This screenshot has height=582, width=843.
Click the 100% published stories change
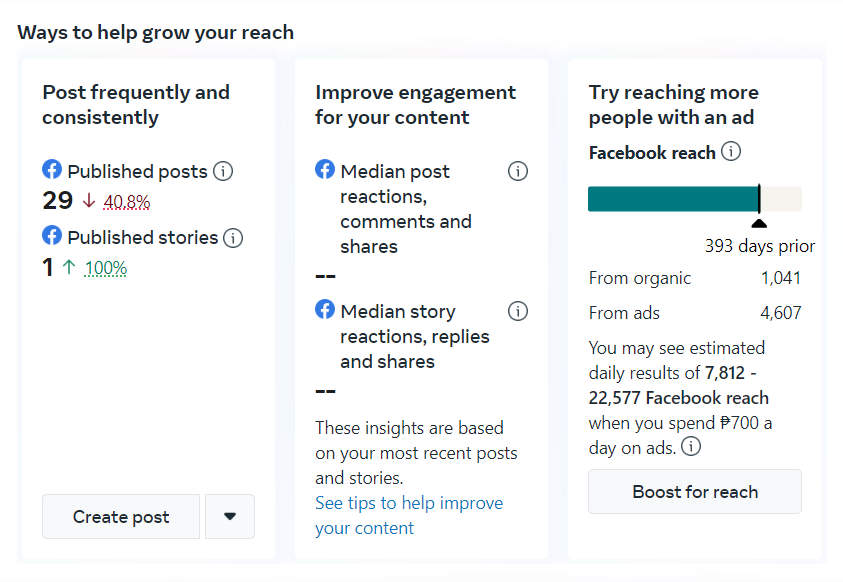click(106, 268)
